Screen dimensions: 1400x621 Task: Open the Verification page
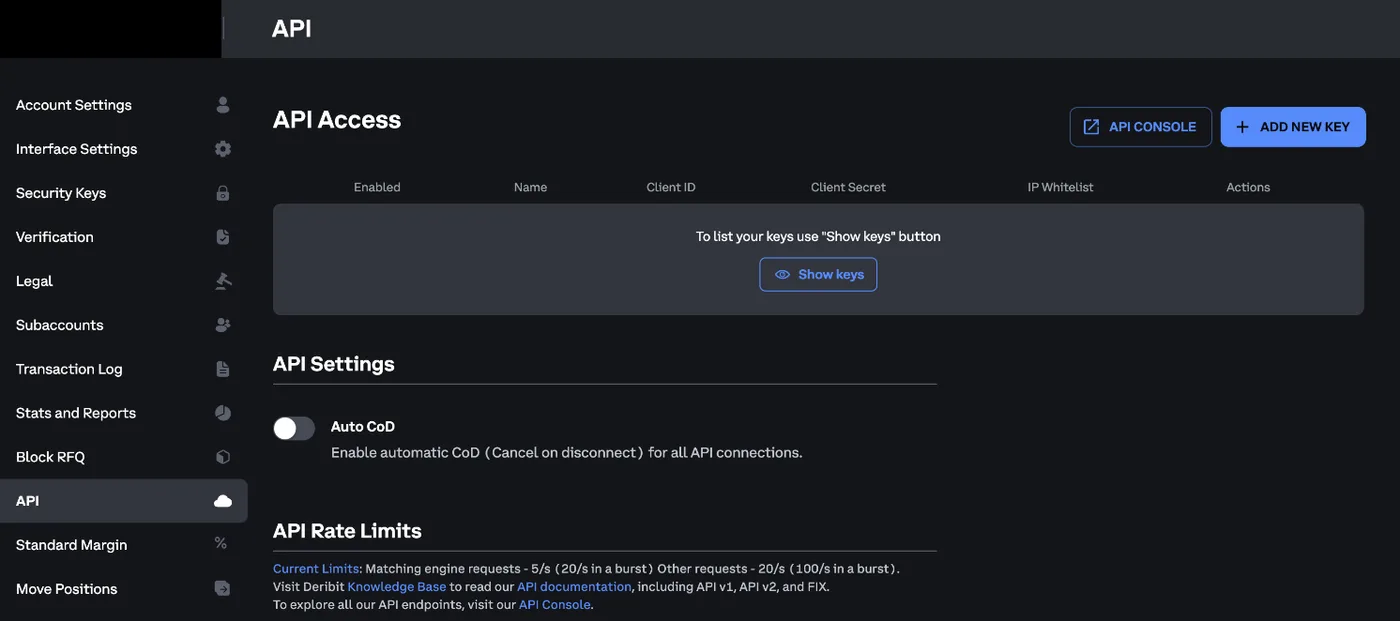point(124,237)
